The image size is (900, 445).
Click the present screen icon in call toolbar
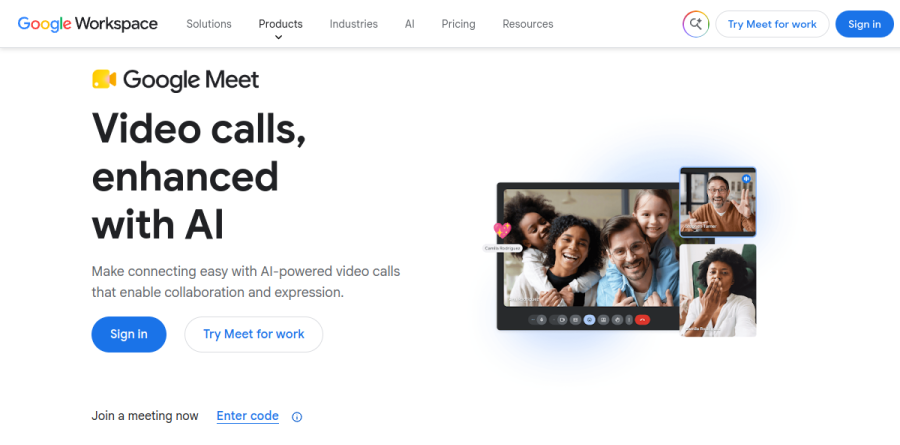click(603, 320)
